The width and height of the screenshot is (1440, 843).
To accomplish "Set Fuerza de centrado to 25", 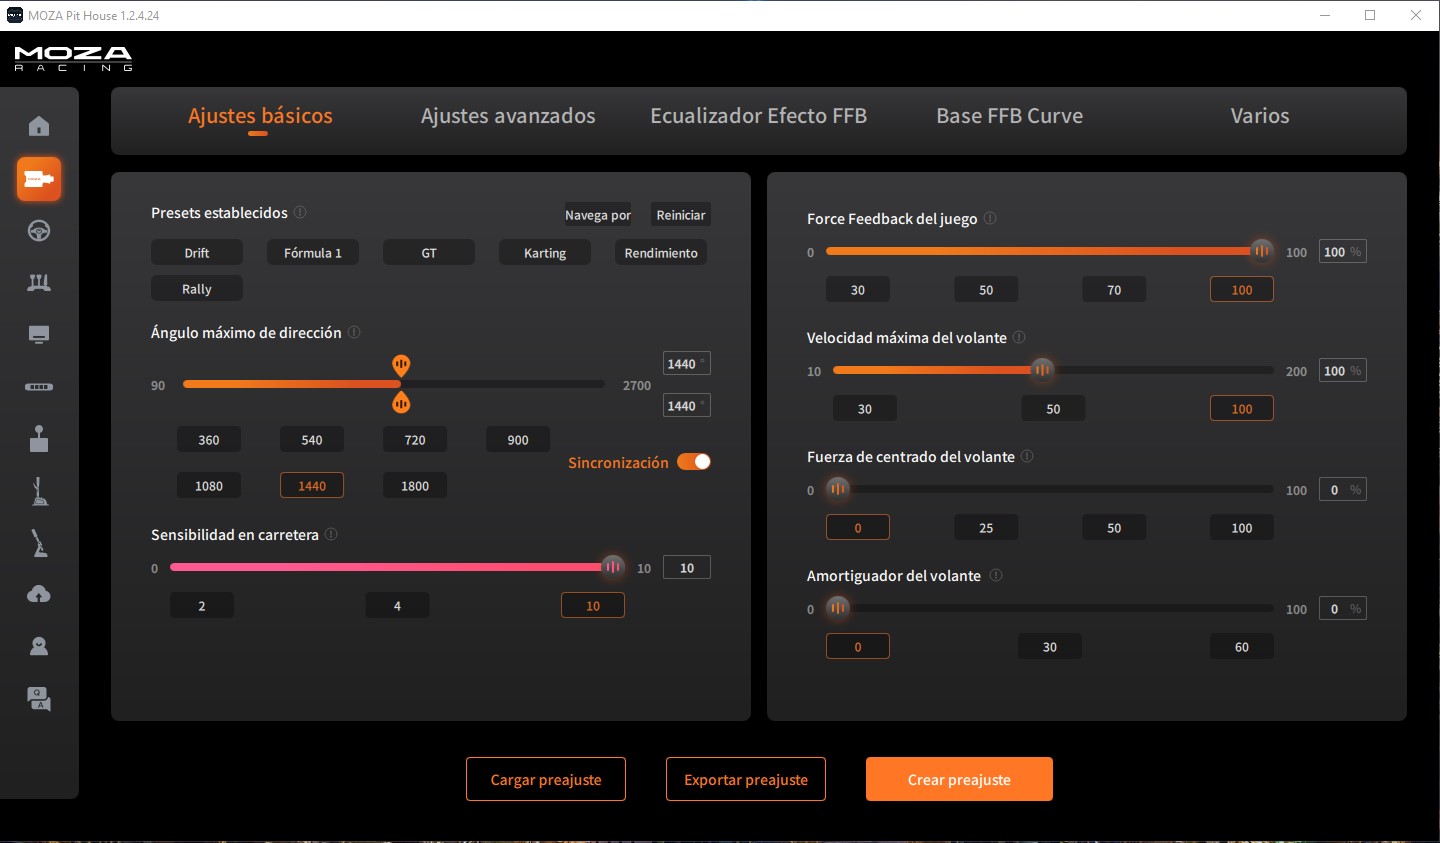I will click(986, 528).
